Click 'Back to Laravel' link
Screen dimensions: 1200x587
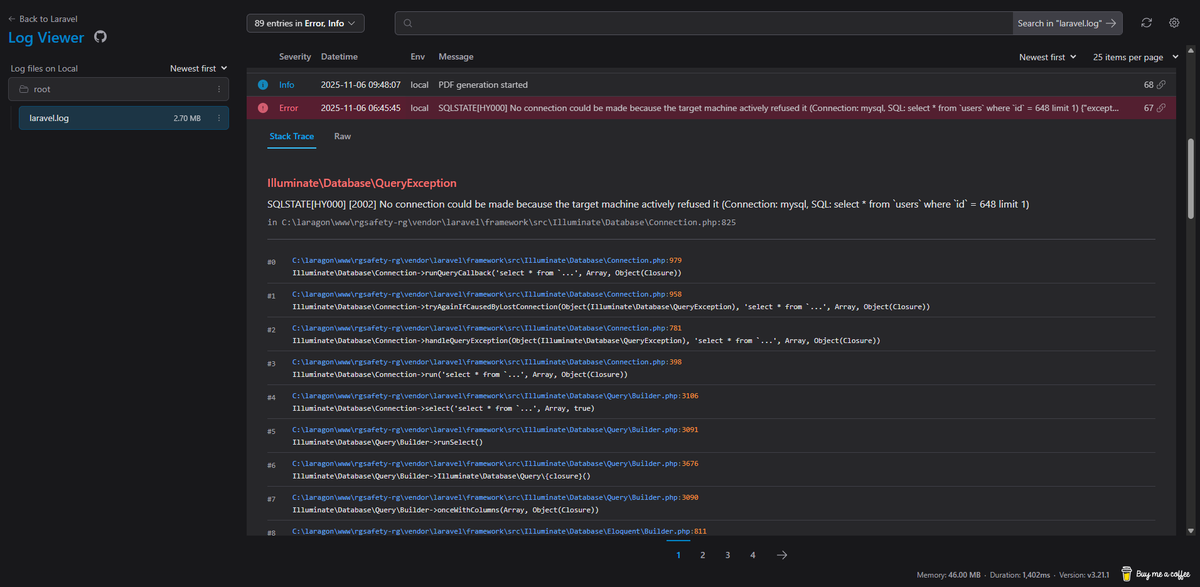coord(43,19)
